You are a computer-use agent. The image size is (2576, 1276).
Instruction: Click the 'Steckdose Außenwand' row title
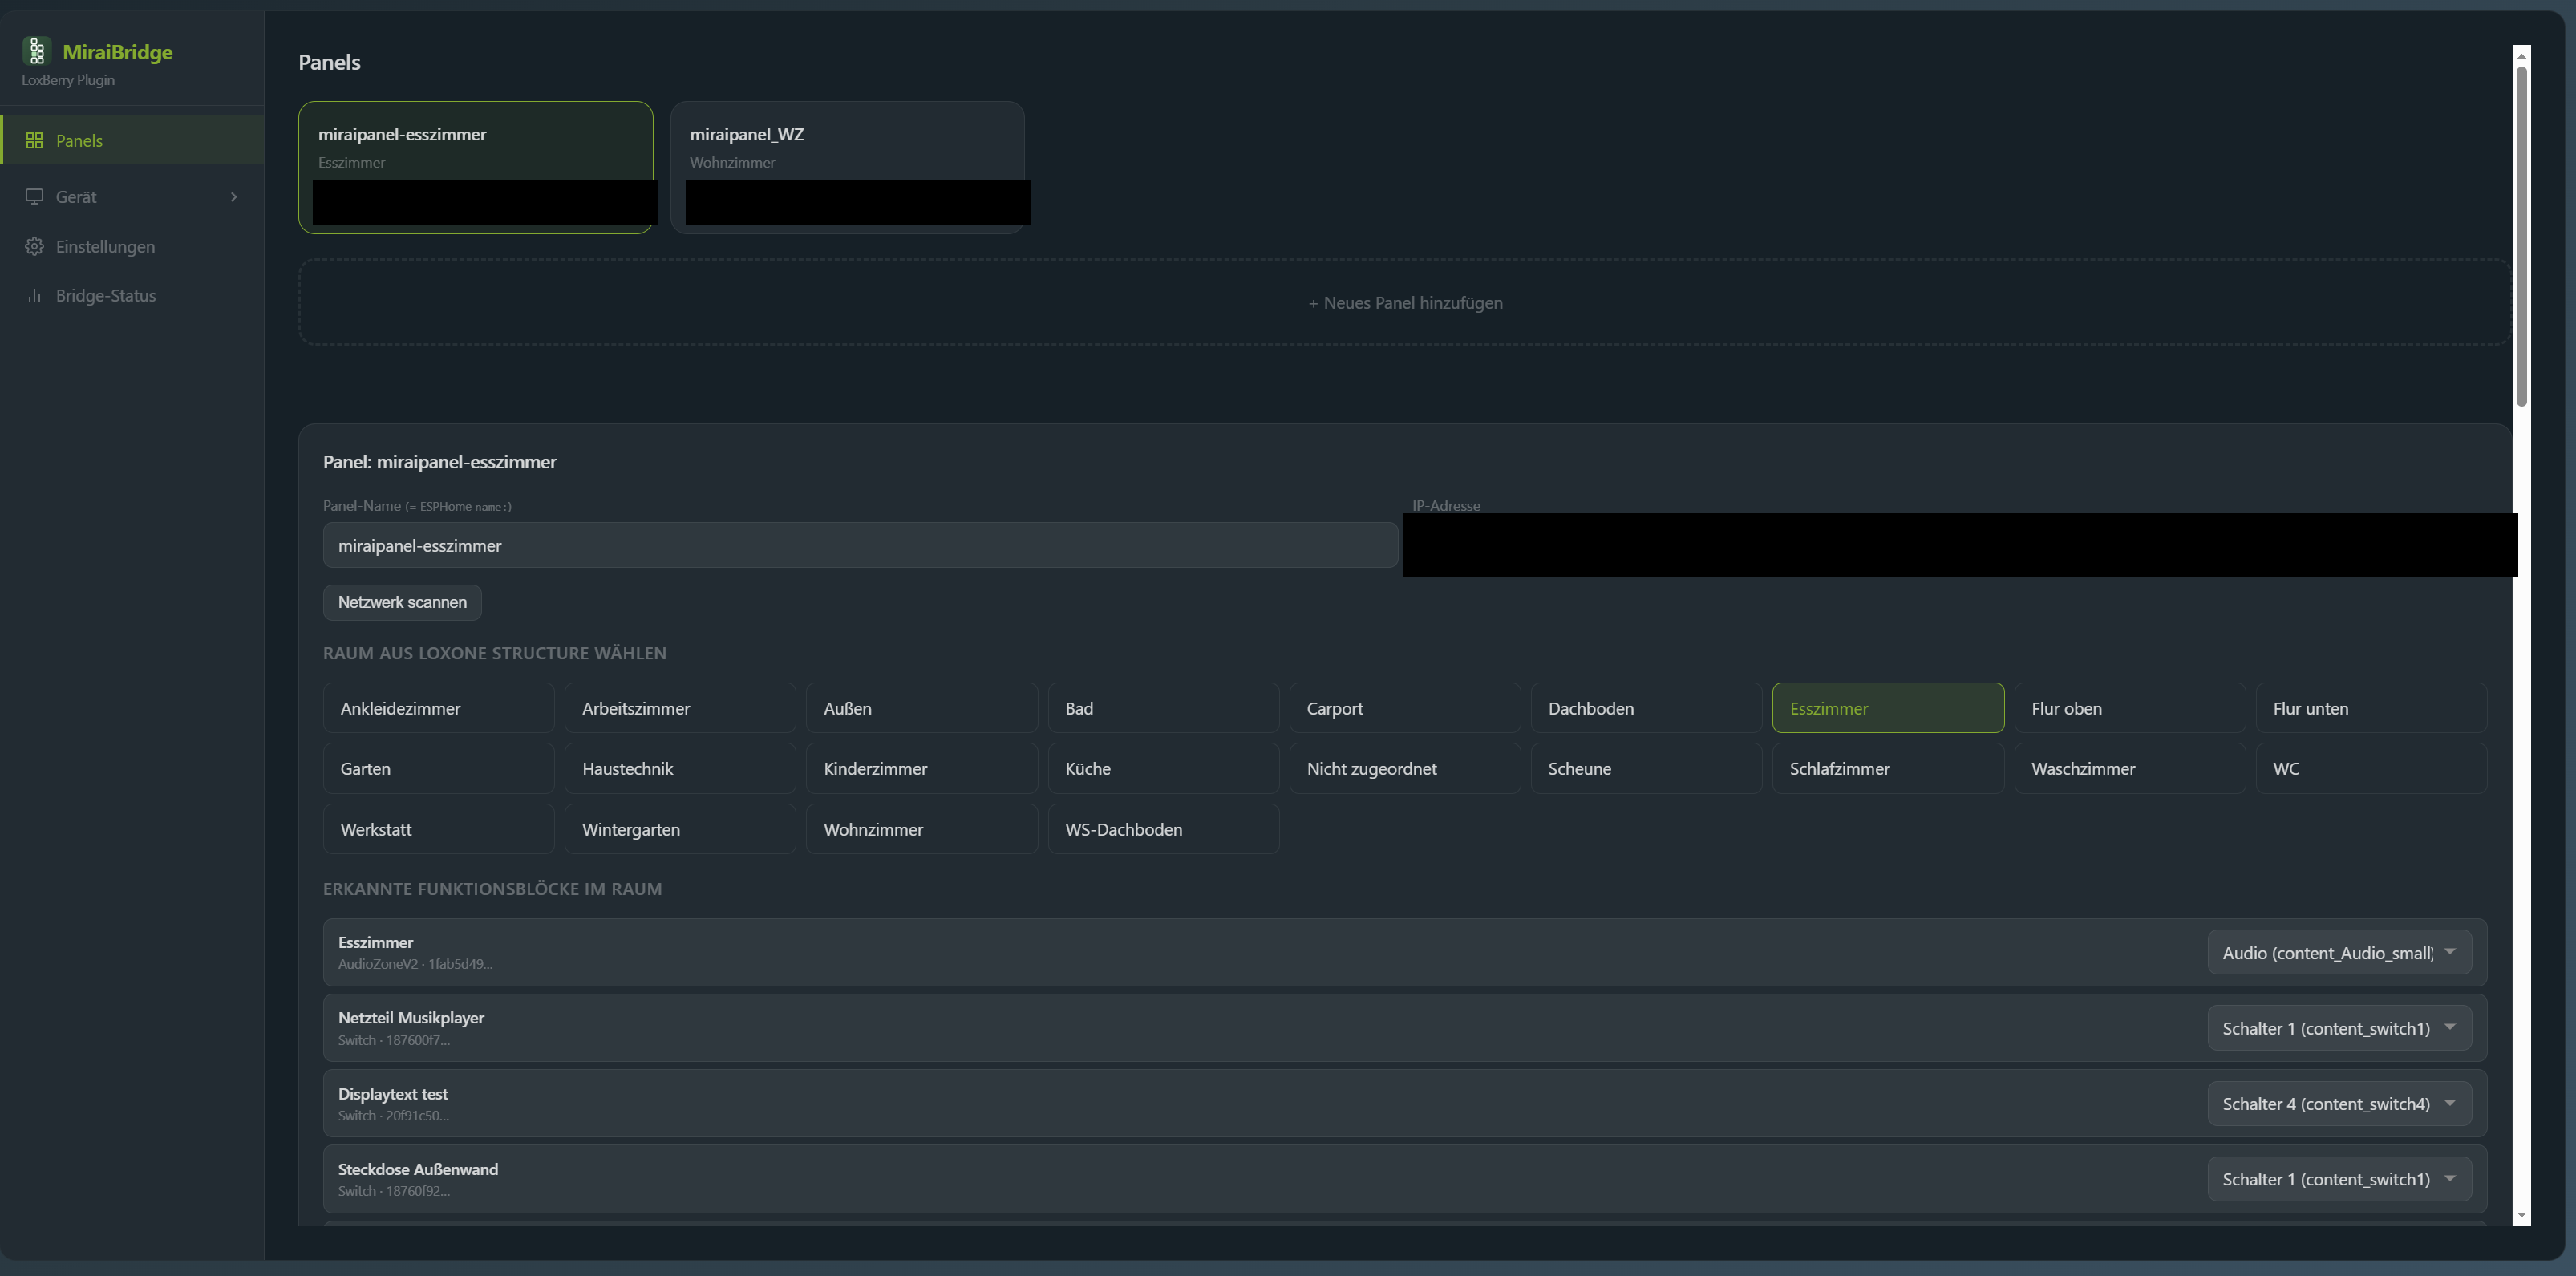[x=418, y=1170]
